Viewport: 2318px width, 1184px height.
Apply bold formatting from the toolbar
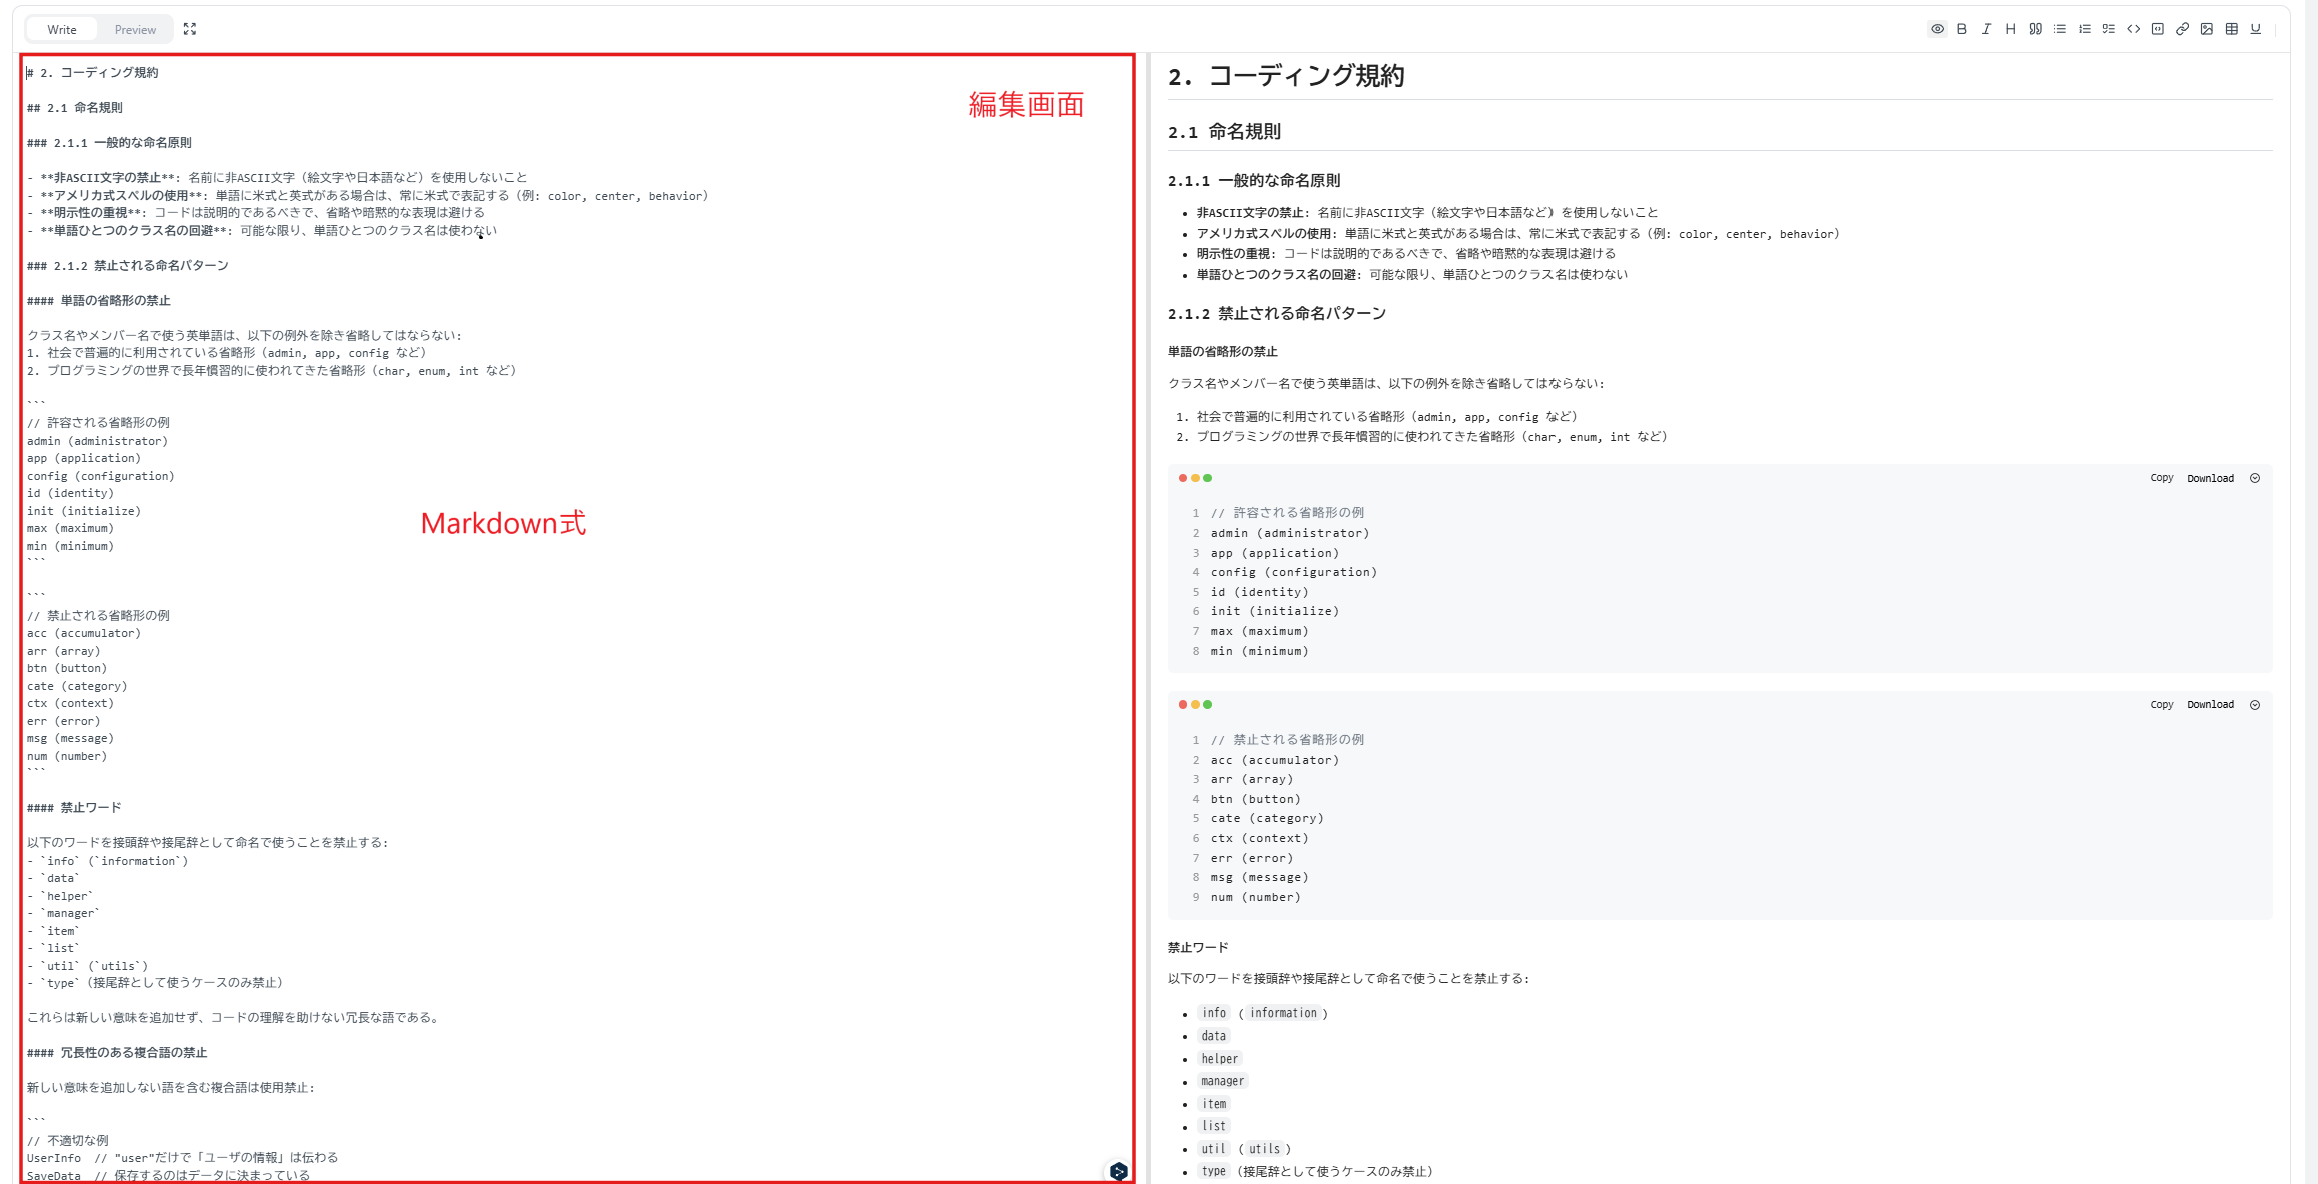1962,29
